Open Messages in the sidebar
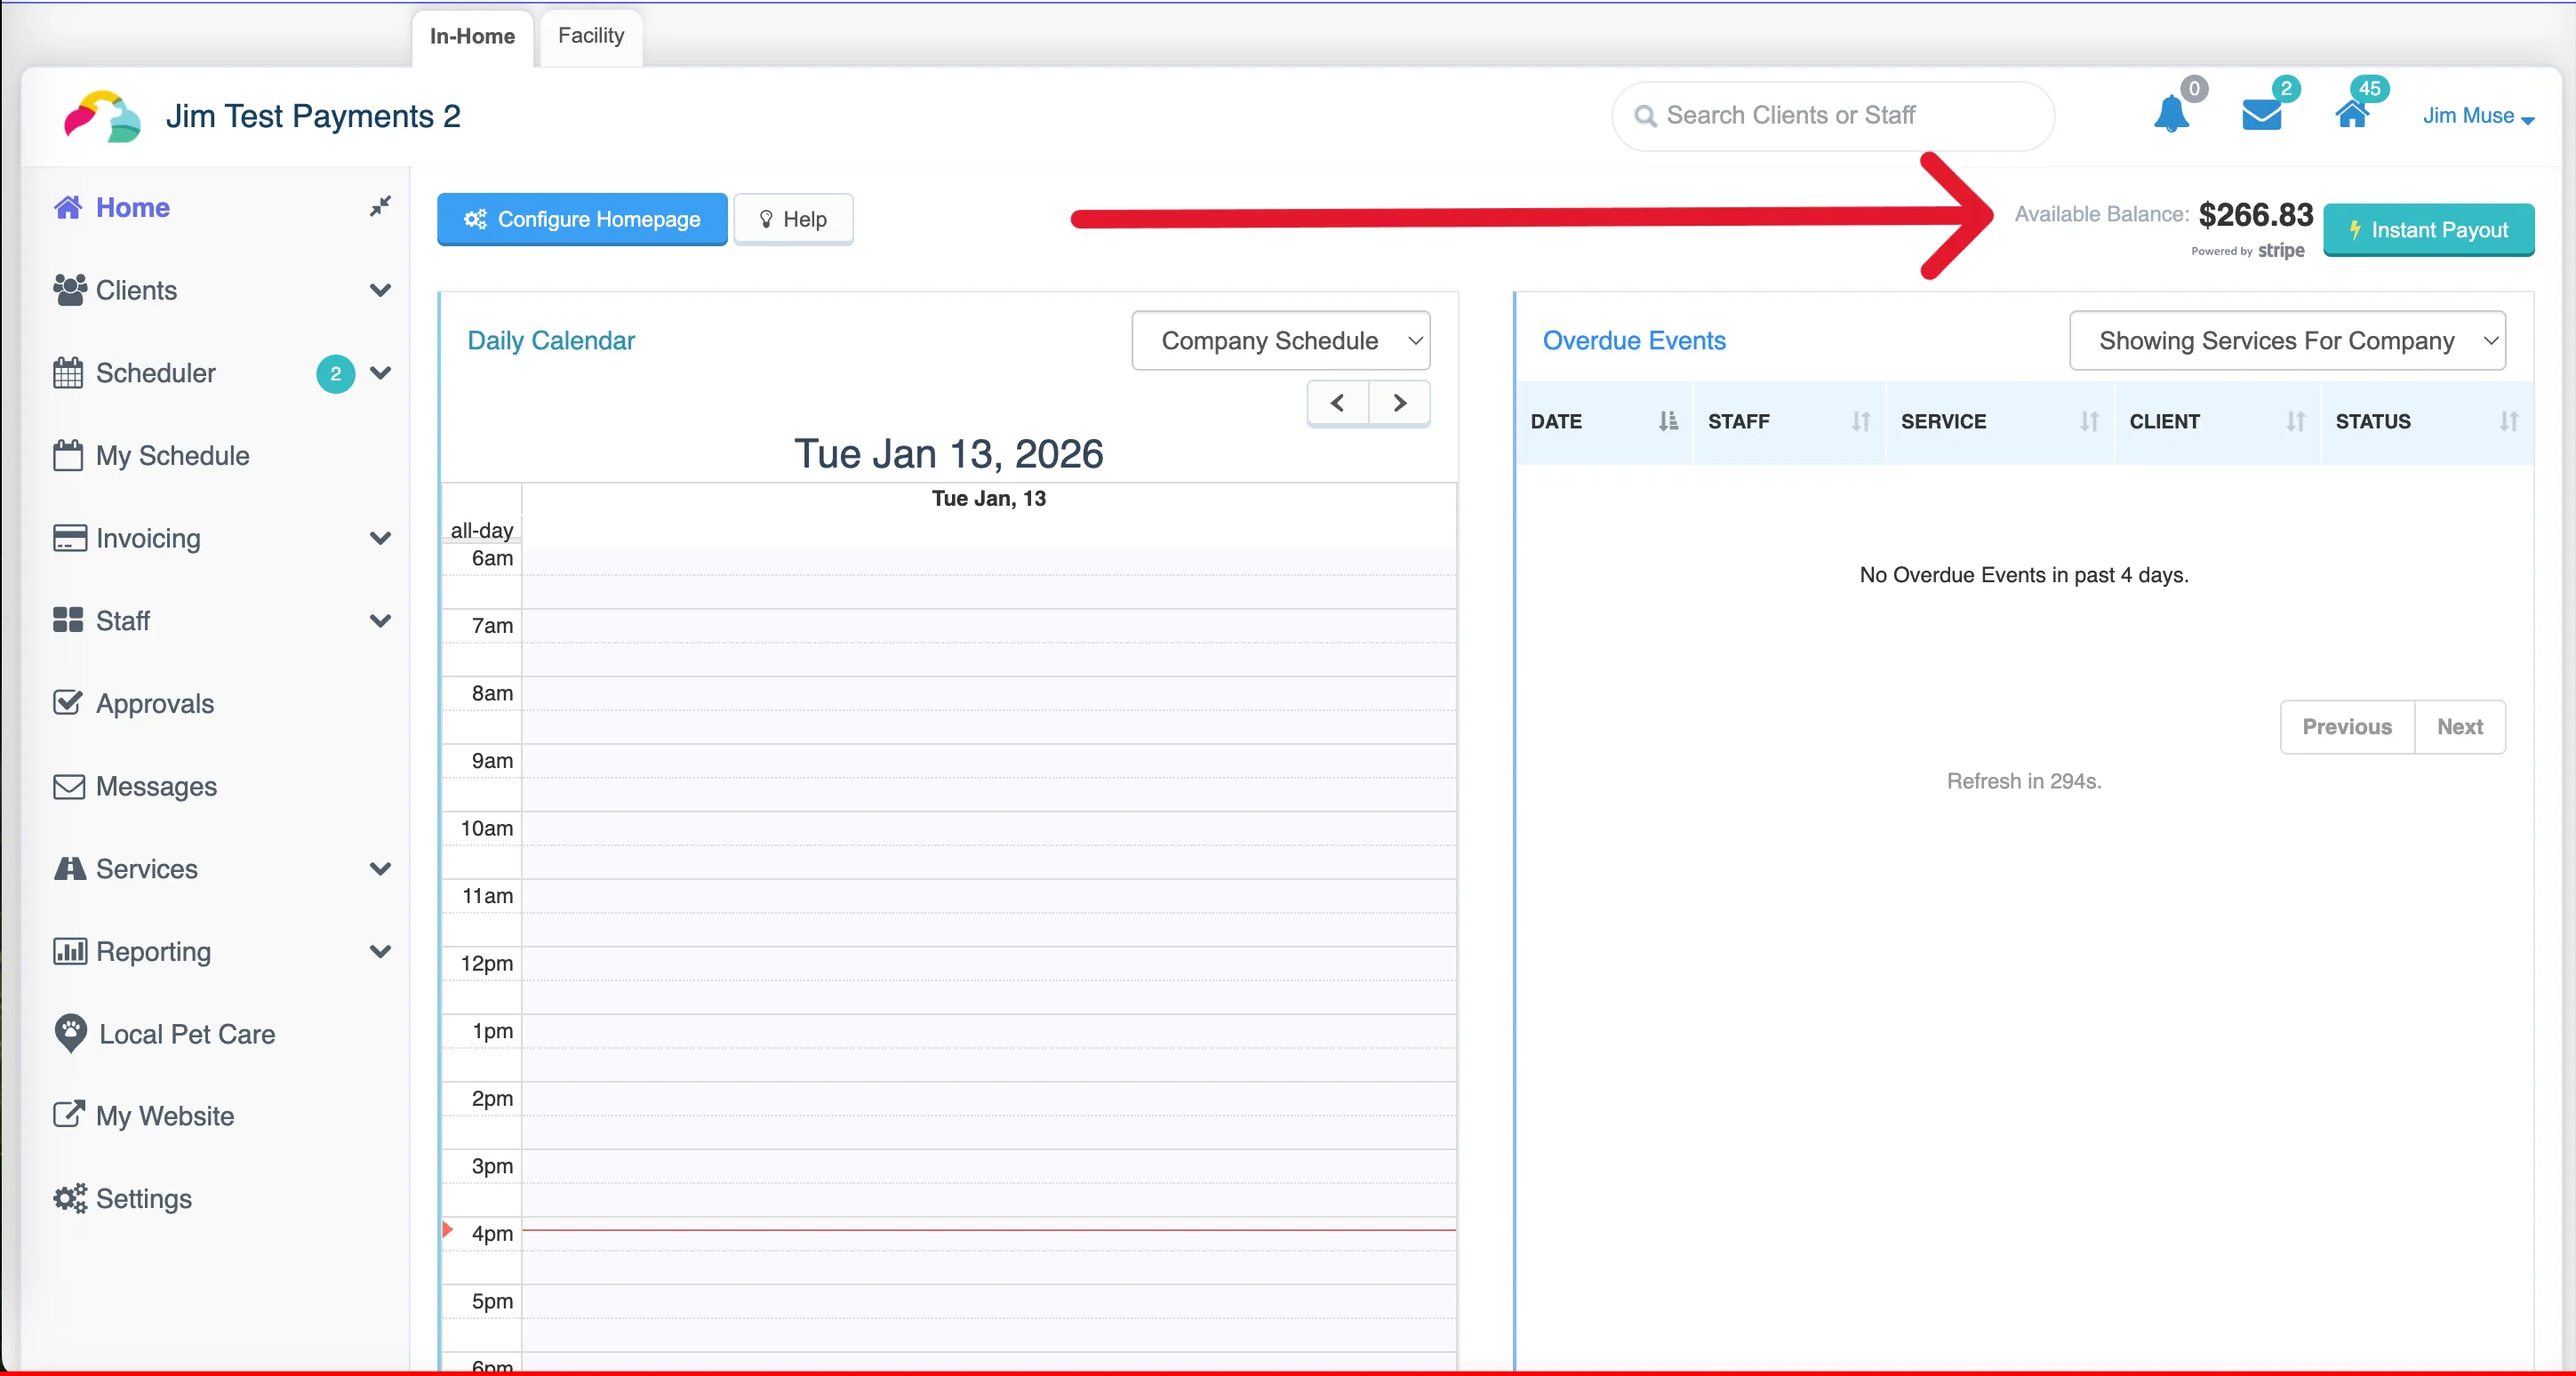This screenshot has width=2576, height=1376. (135, 786)
